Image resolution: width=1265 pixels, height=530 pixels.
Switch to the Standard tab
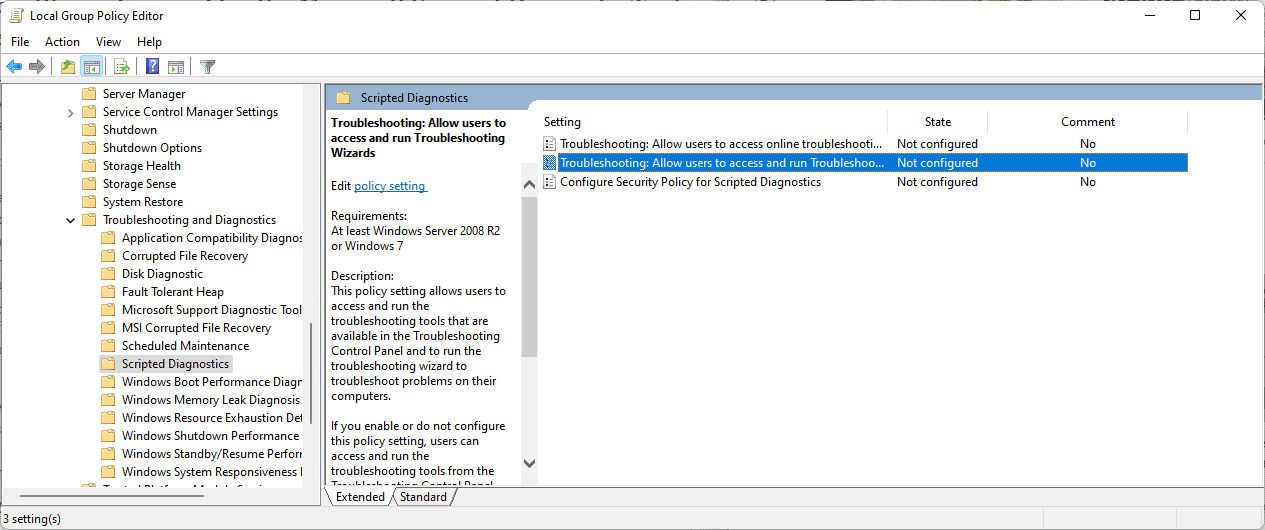423,497
